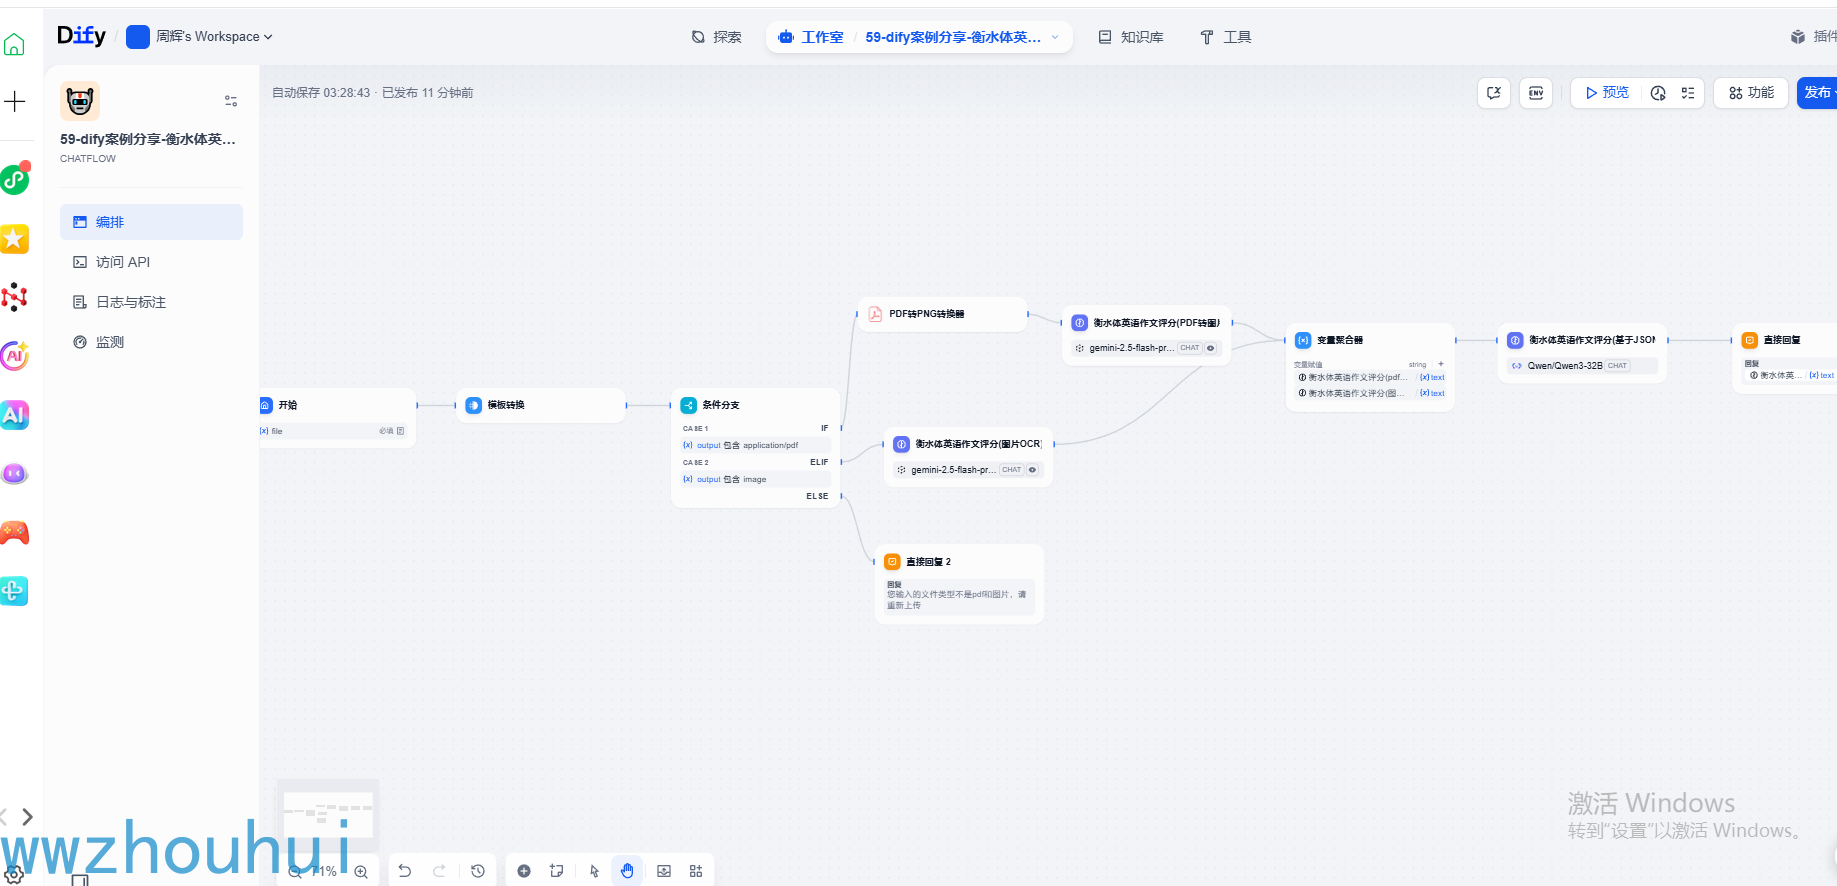
Task: Select the Qwen/Qwen3-32B JSON scoring node
Action: [x=1582, y=353]
